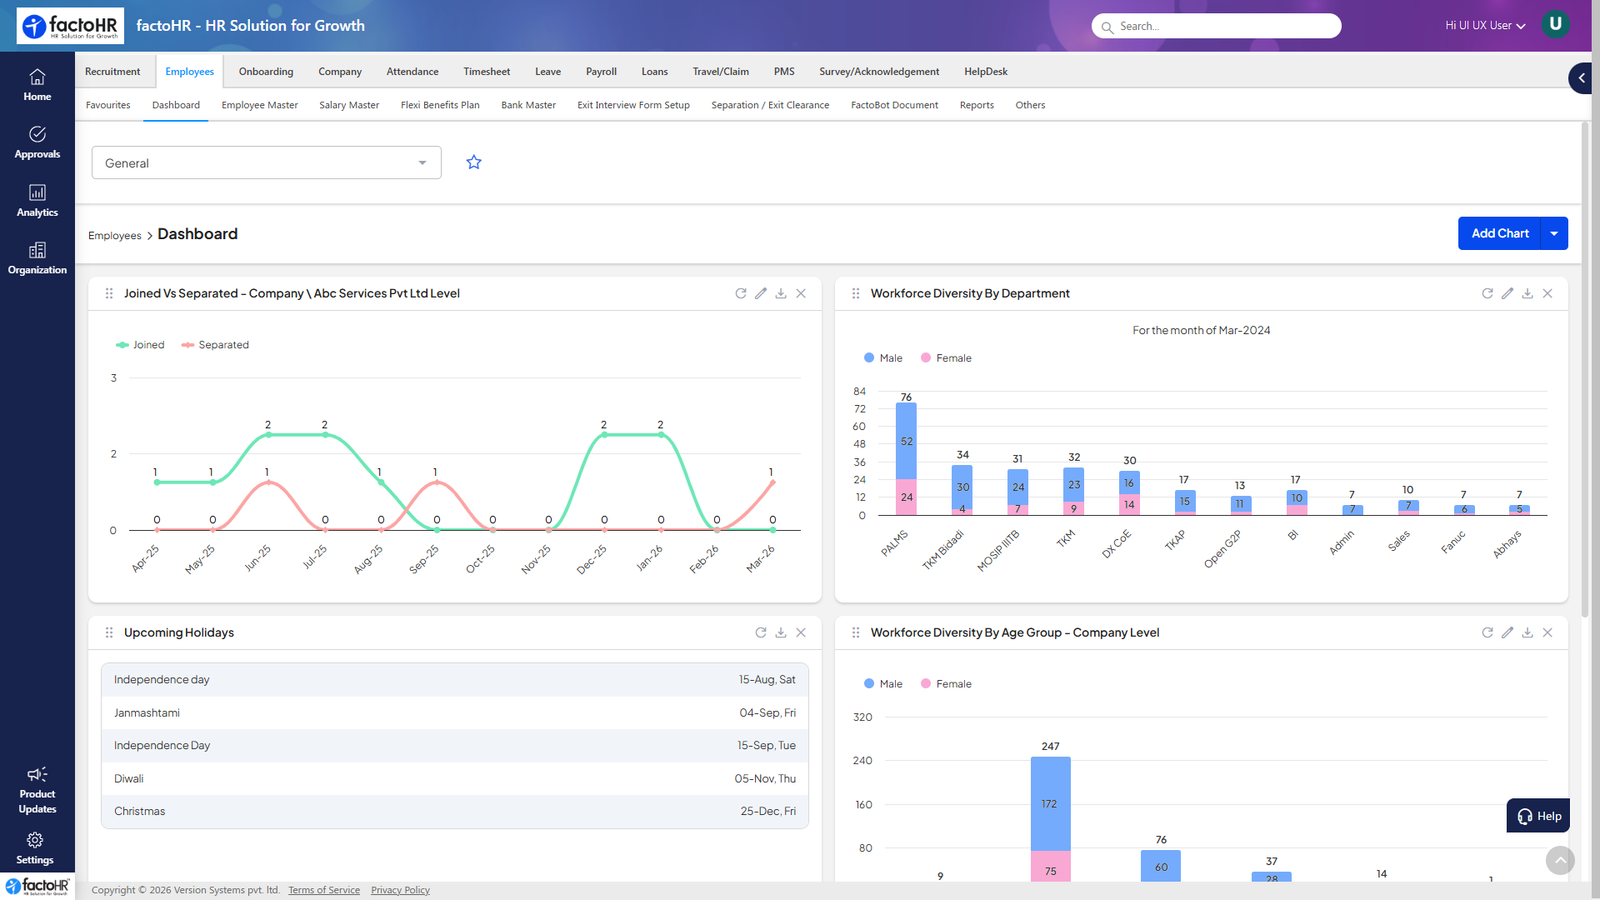
Task: Download the Upcoming Holidays list
Action: point(781,632)
